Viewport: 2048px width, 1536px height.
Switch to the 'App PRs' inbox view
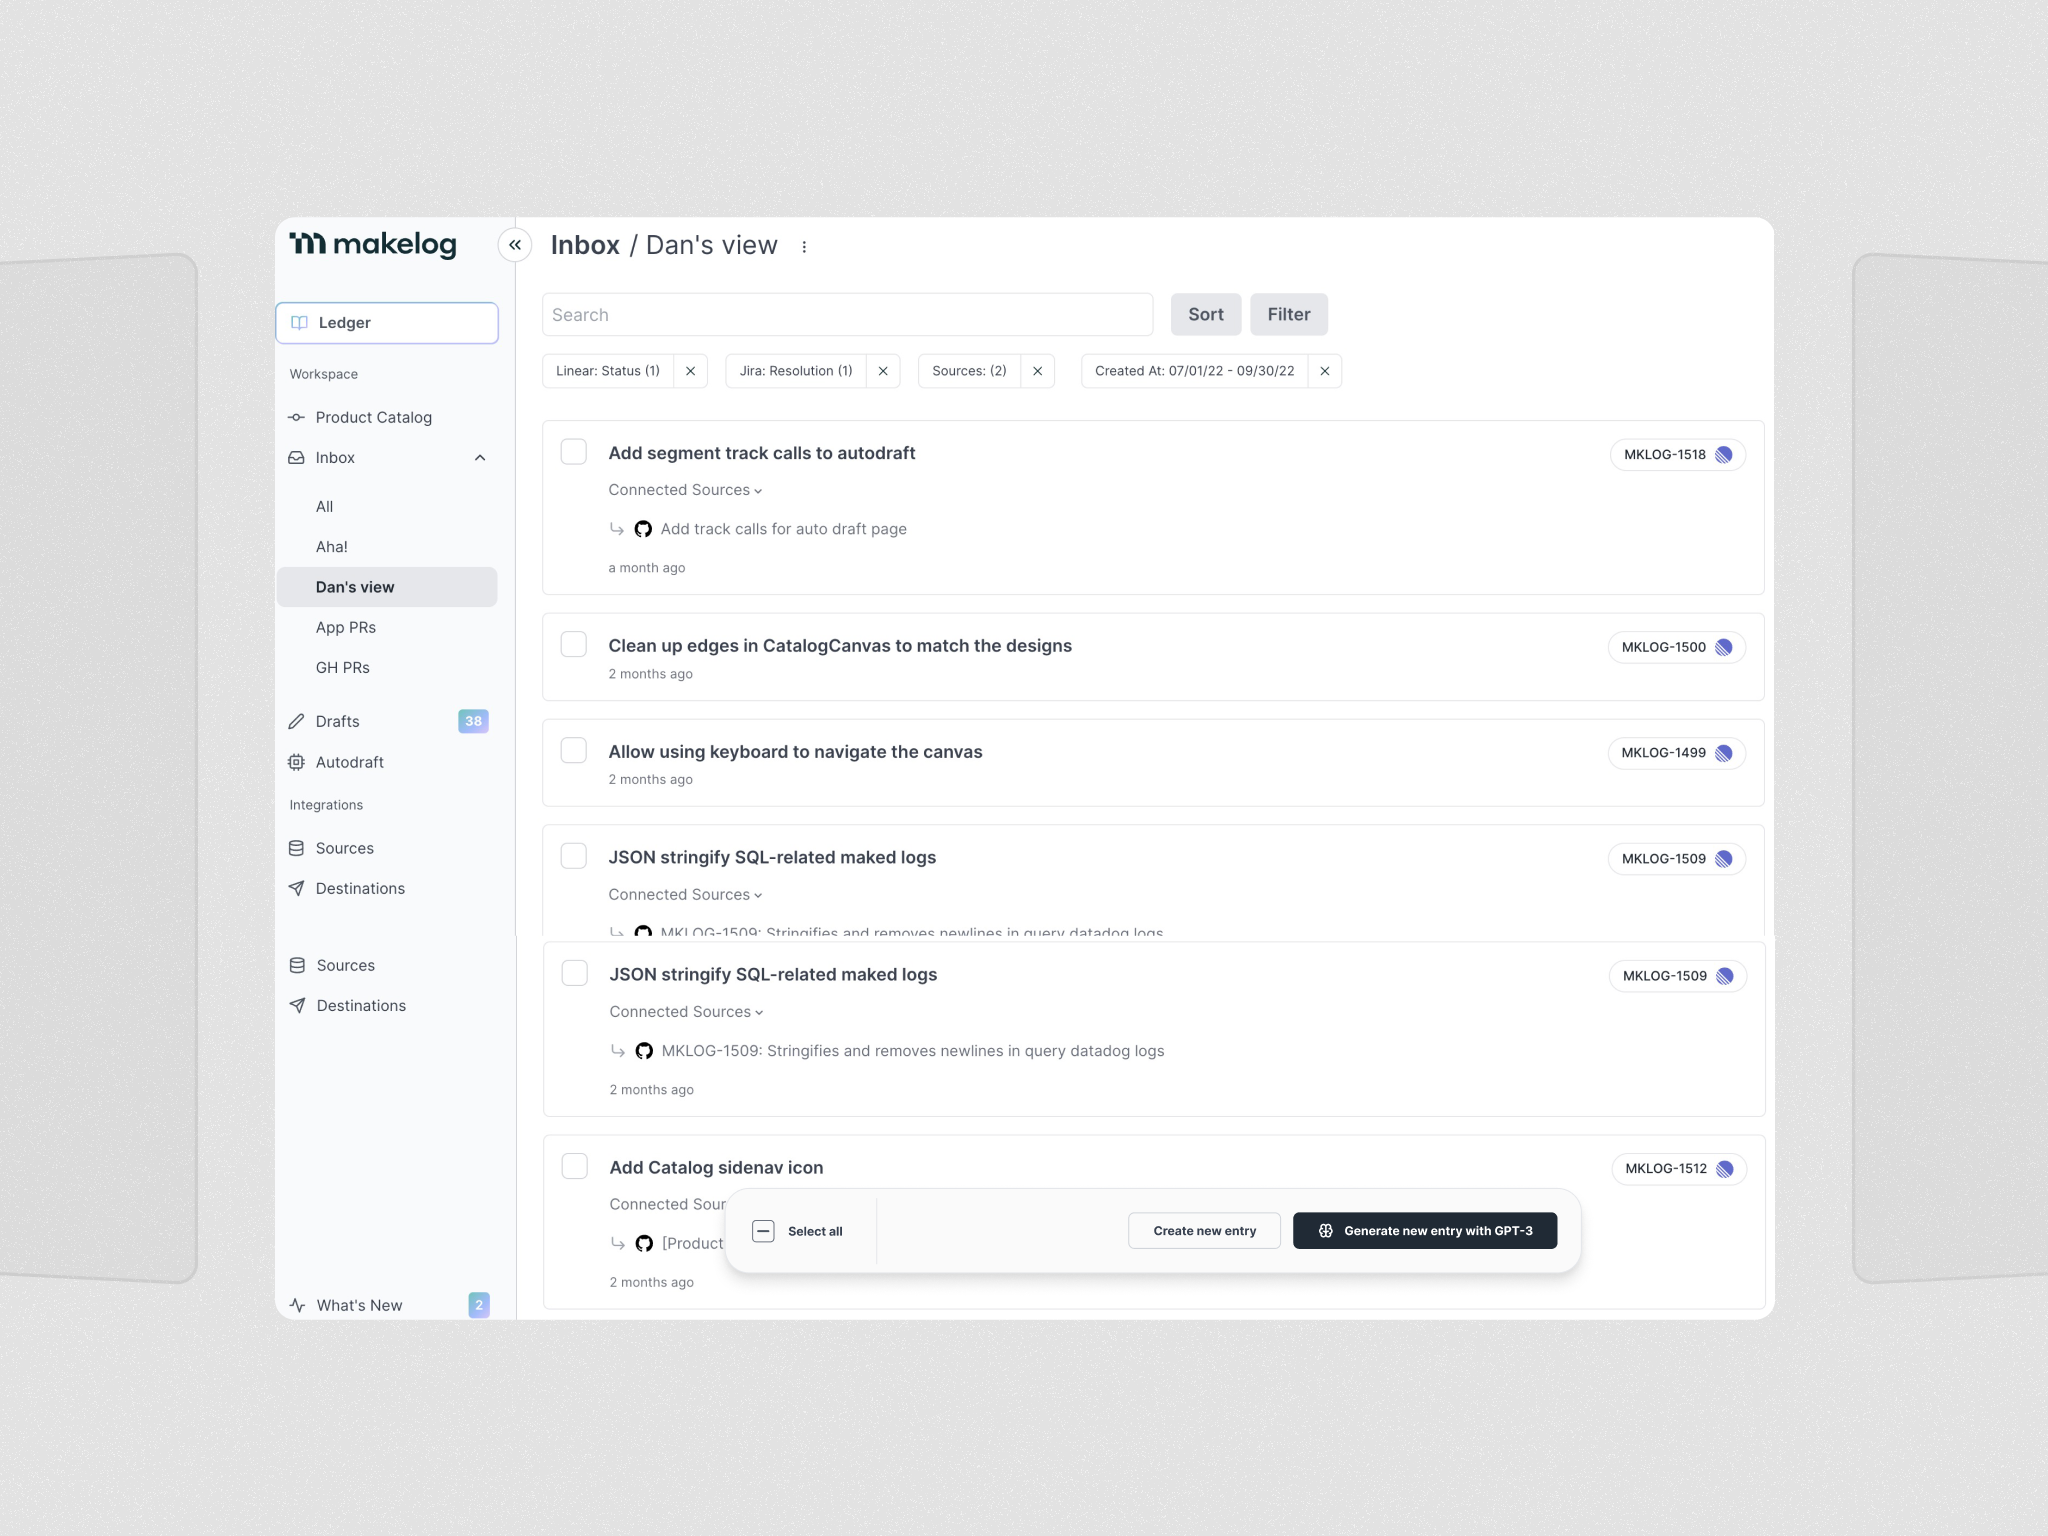coord(346,627)
